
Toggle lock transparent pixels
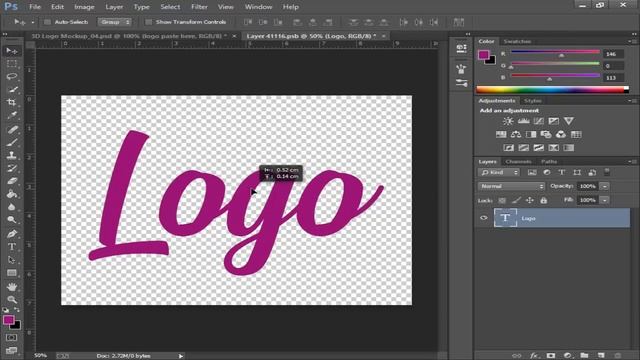coord(502,200)
